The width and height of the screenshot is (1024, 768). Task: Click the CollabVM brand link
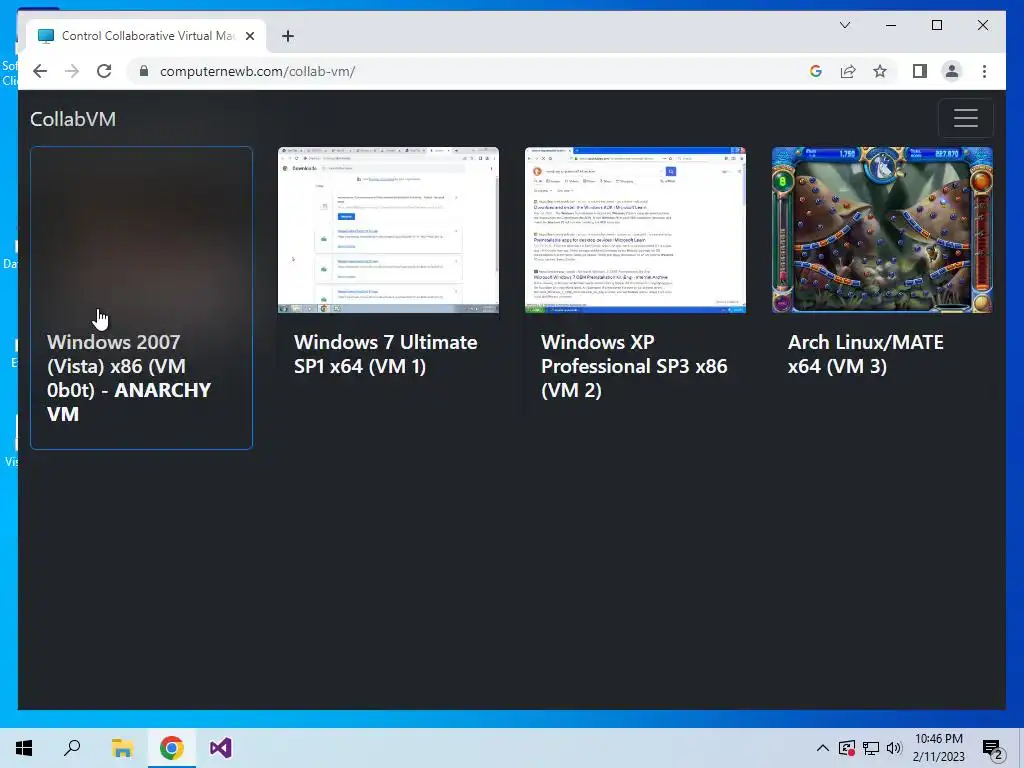pos(73,119)
